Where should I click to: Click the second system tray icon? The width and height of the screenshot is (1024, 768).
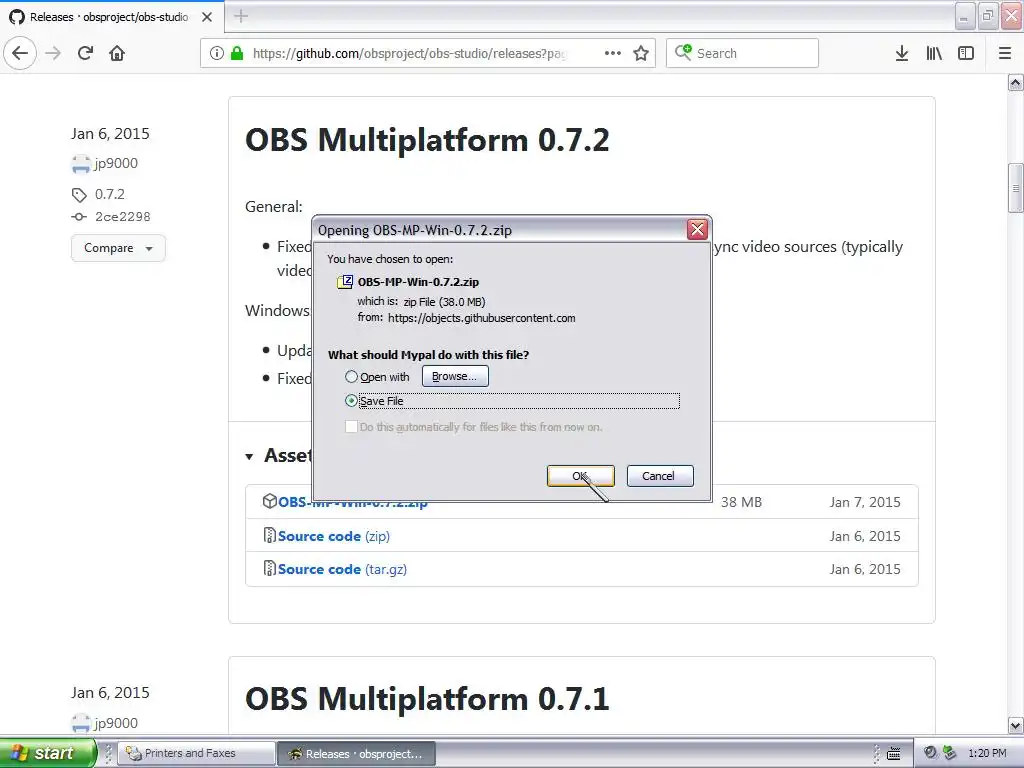[x=950, y=753]
